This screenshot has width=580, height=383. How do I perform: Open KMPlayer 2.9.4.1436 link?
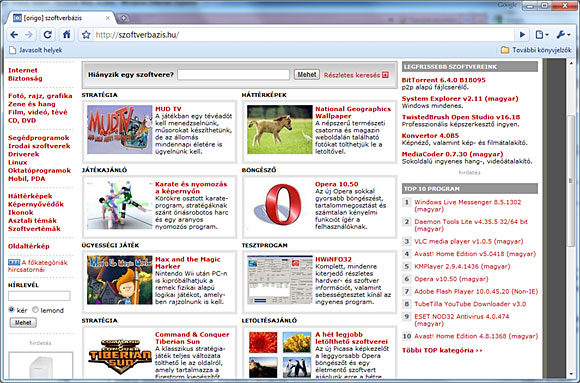(462, 266)
